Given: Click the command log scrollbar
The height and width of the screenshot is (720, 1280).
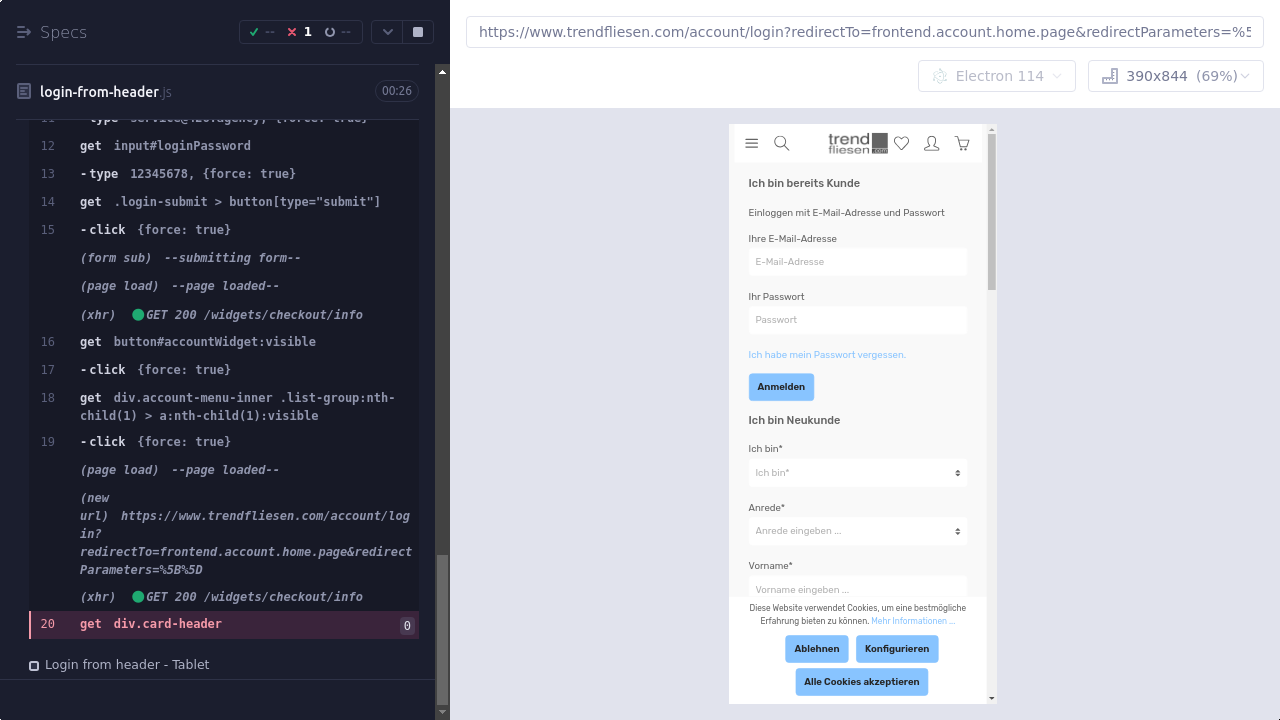Looking at the screenshot, I should (x=442, y=628).
